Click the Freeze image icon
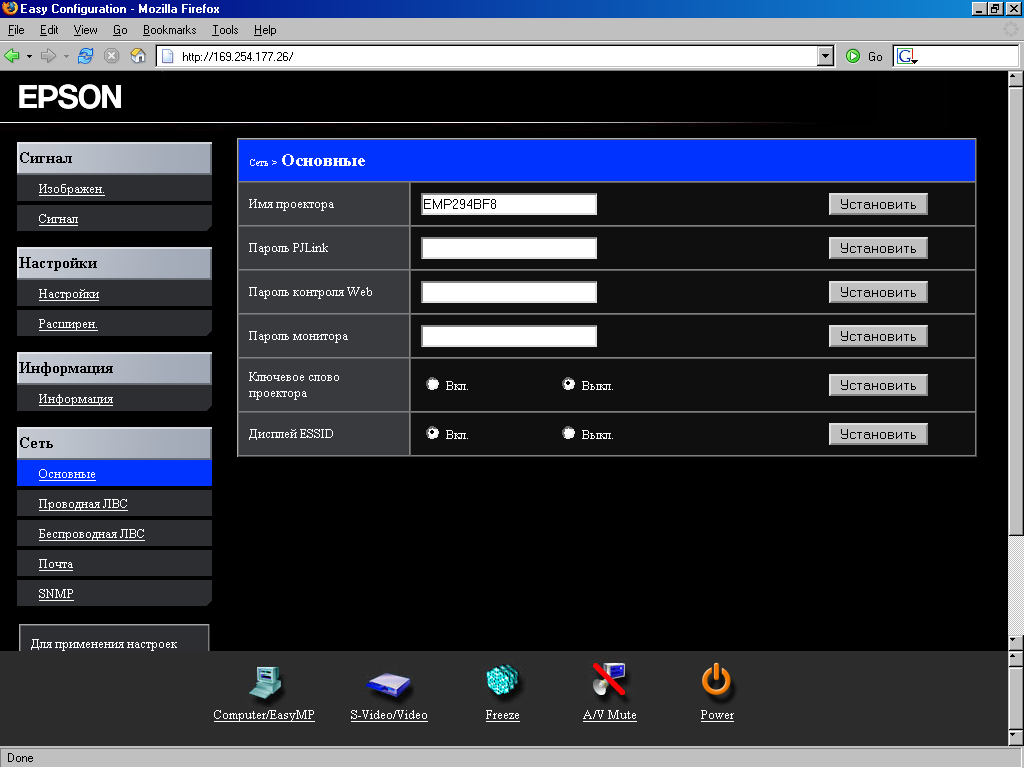Screen dimensions: 1024x768 click(x=502, y=681)
